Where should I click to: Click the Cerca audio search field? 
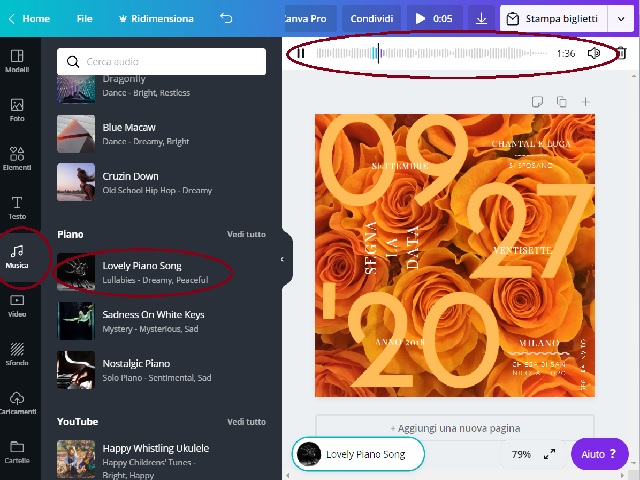click(x=162, y=61)
